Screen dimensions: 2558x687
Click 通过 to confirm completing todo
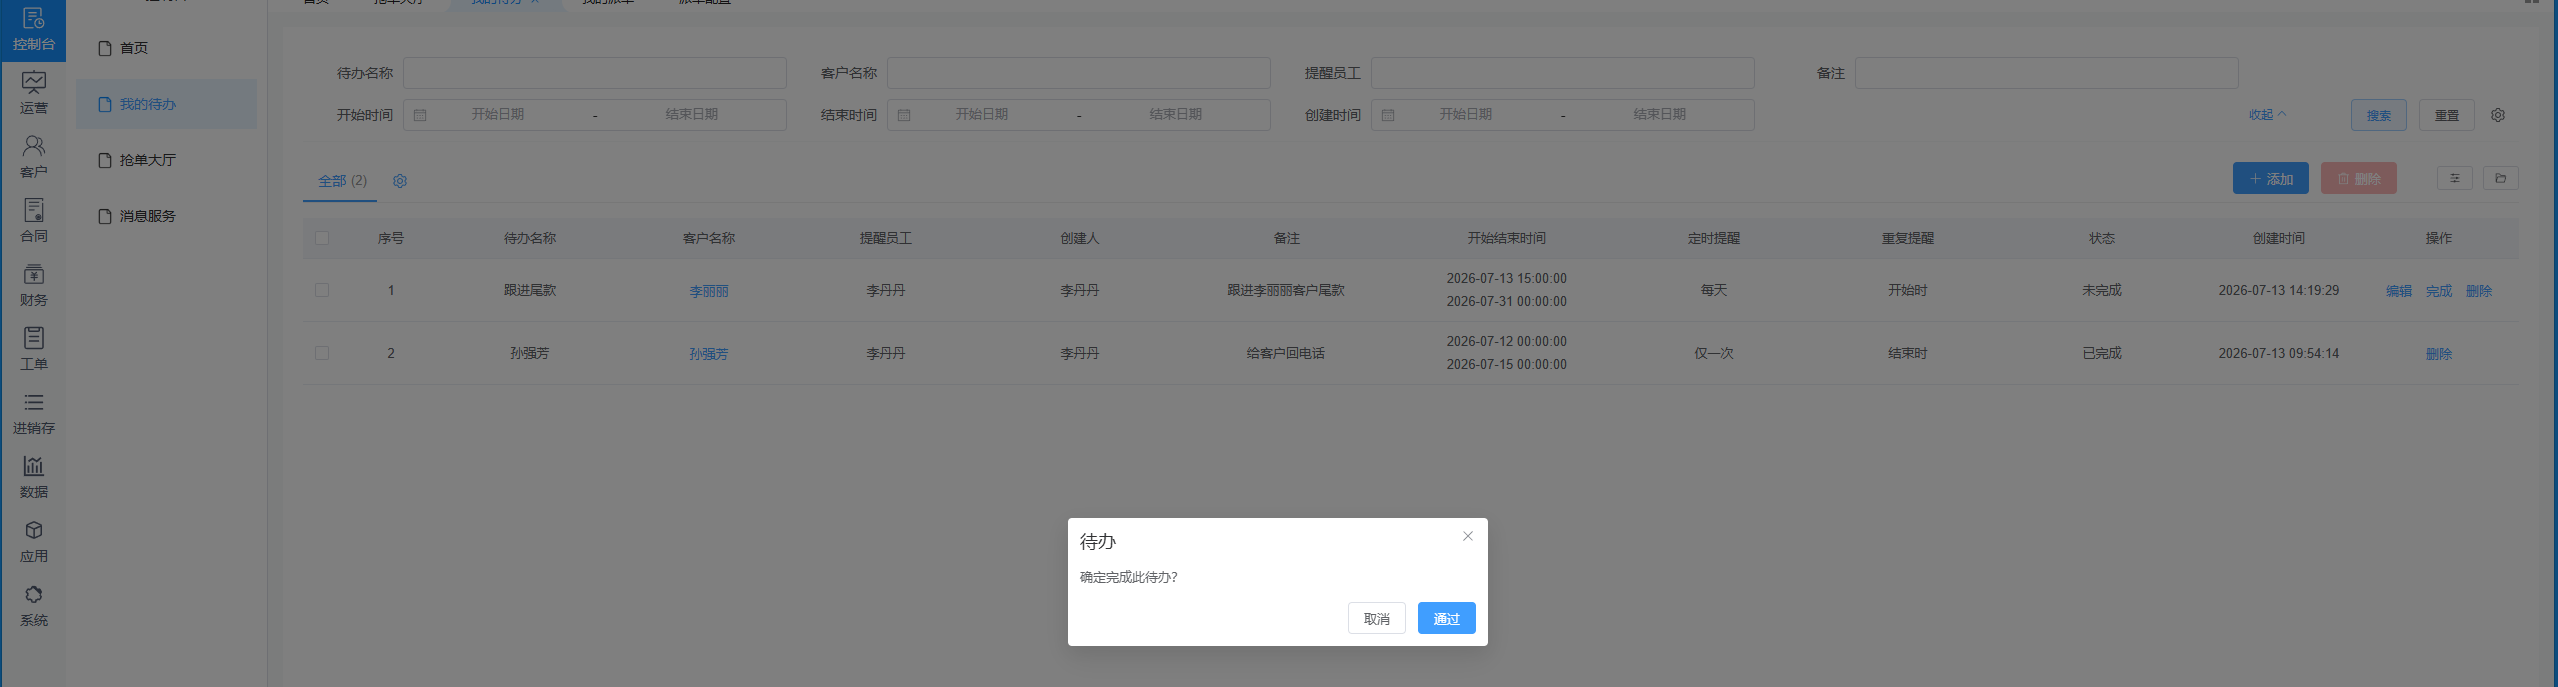point(1446,618)
